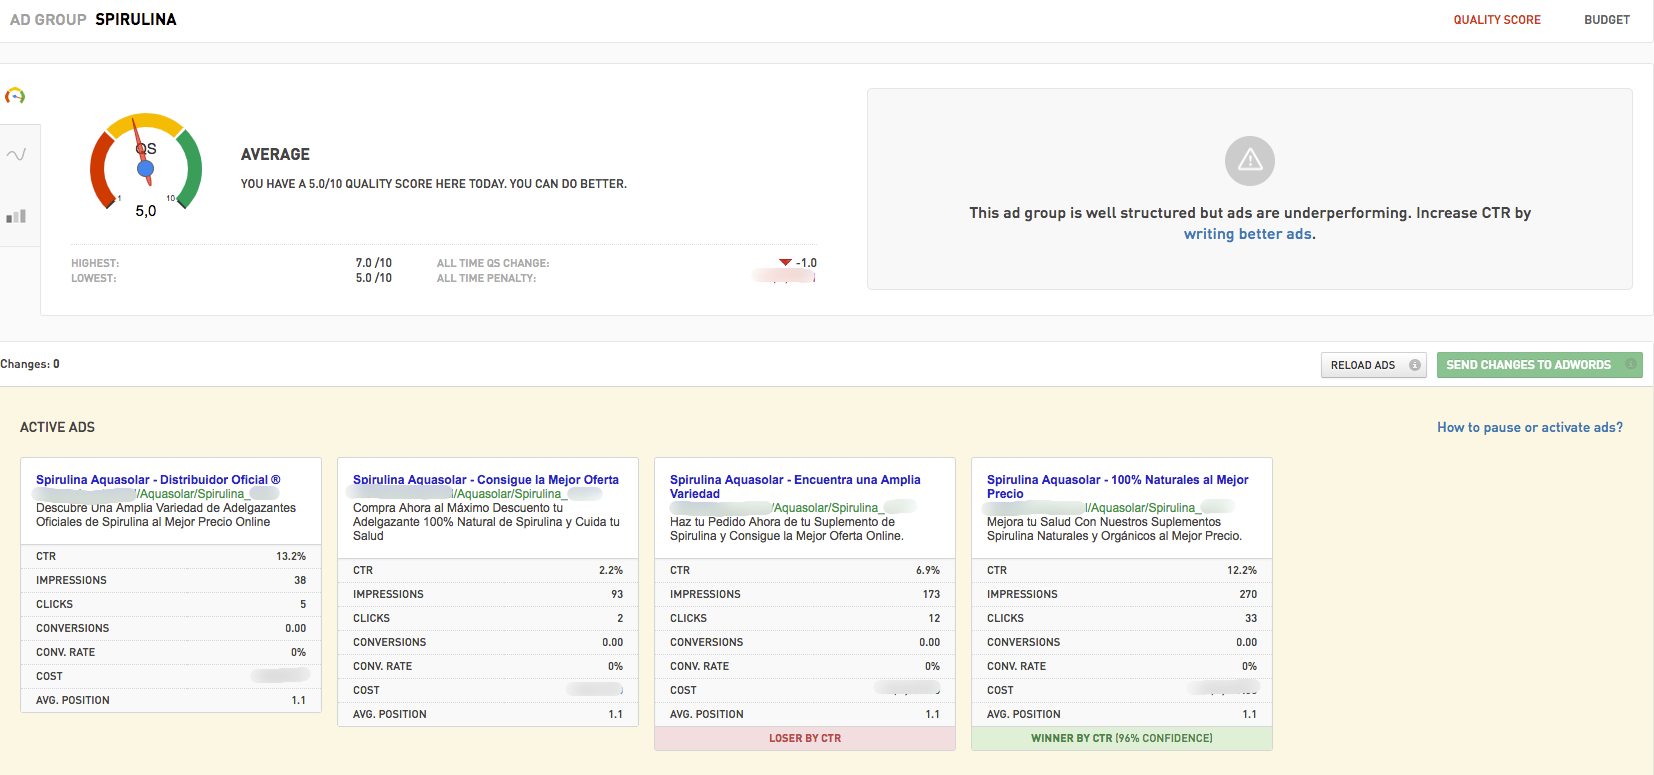Click the 'All Time Penalty' label
1654x775 pixels.
(486, 278)
